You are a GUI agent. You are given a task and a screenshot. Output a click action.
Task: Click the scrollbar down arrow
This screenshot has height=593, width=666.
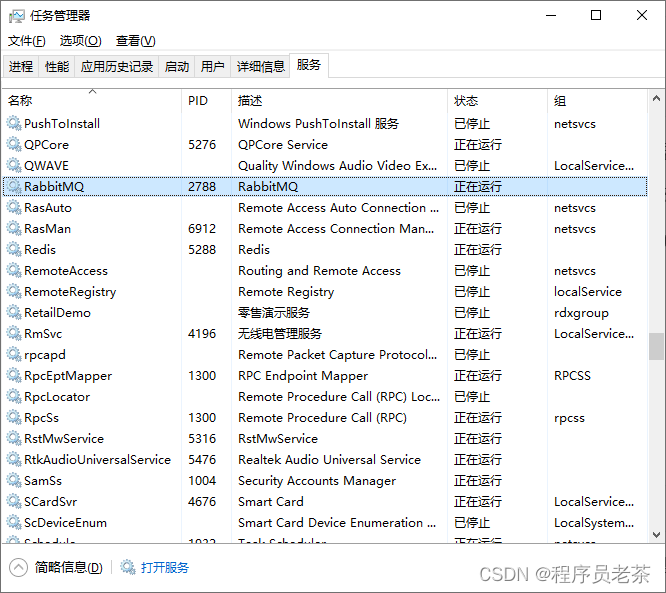click(656, 534)
